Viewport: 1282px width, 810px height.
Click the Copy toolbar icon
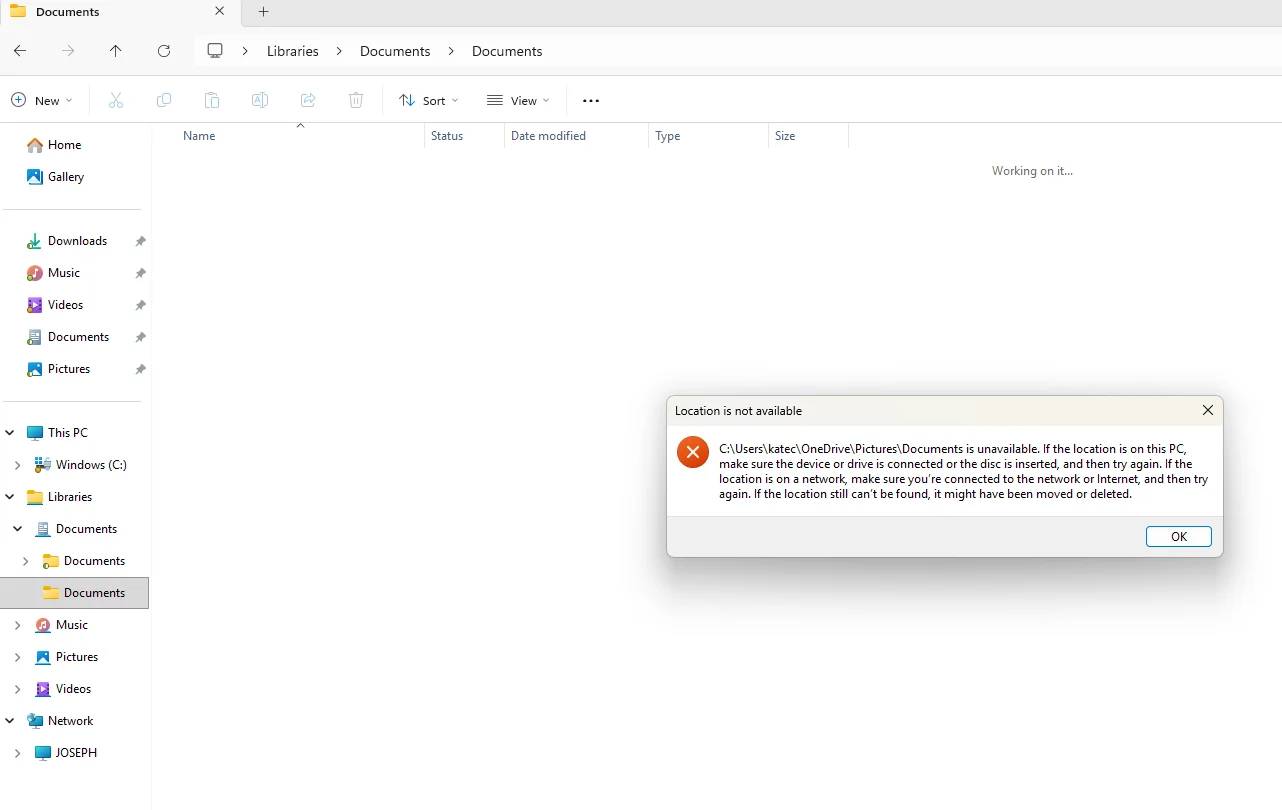click(164, 100)
